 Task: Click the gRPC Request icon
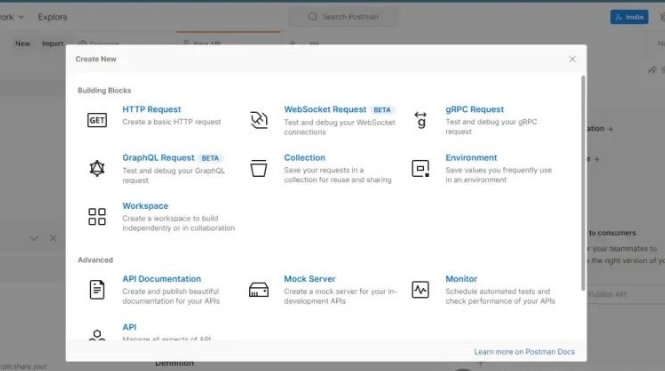click(x=420, y=120)
